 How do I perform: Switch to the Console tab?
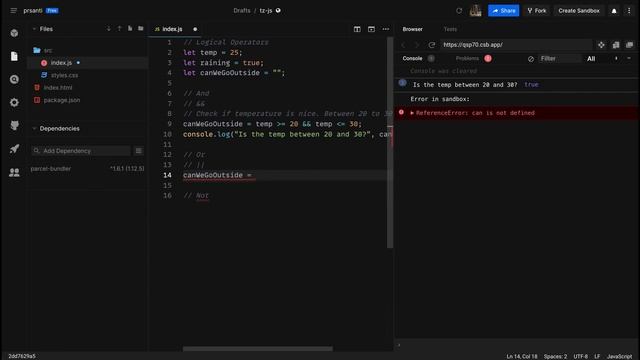(x=412, y=58)
